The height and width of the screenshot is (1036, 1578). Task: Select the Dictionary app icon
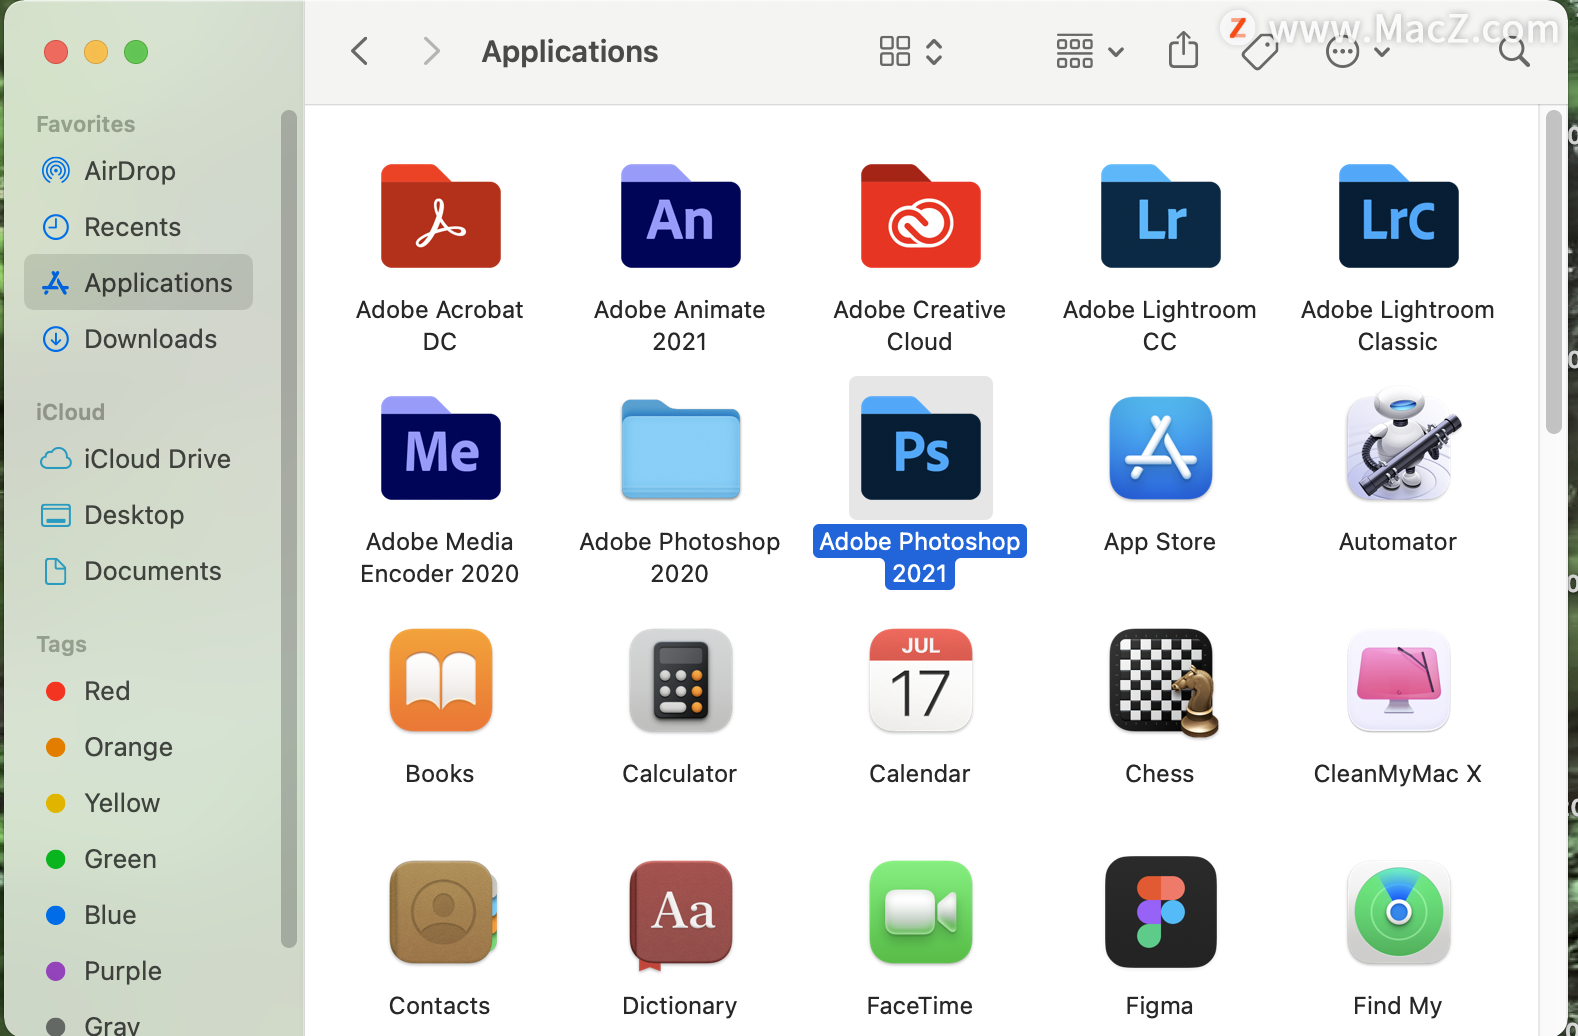pyautogui.click(x=680, y=914)
